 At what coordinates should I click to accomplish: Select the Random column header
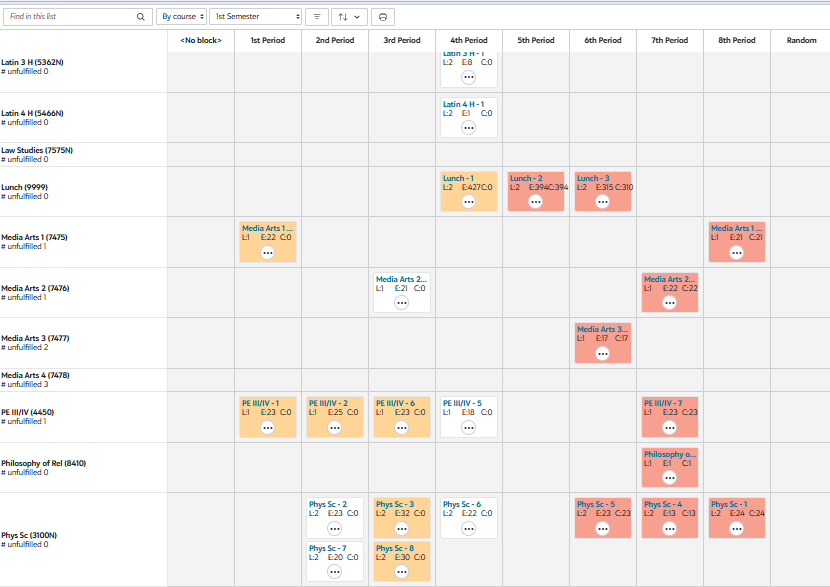[x=801, y=40]
